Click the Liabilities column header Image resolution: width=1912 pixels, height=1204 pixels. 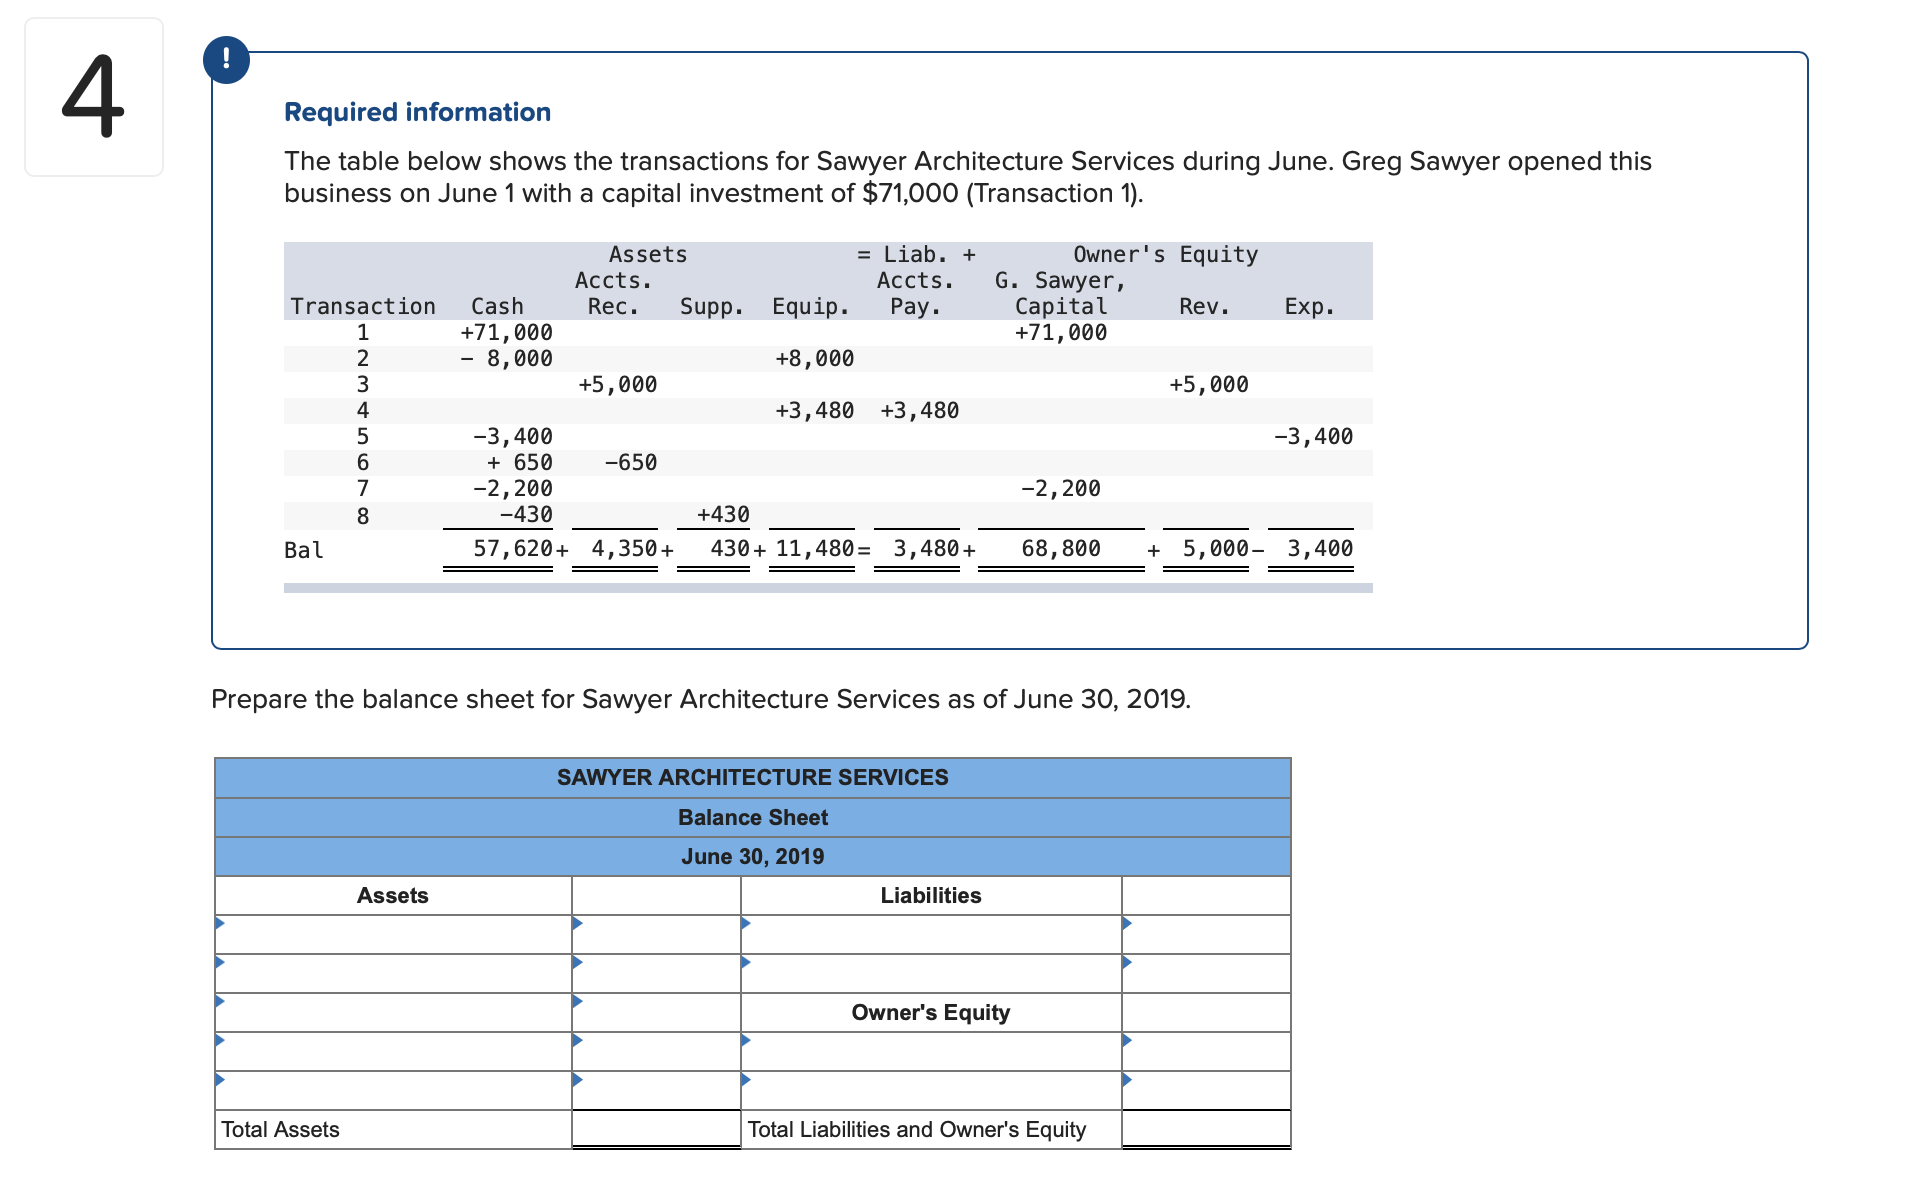pos(931,896)
